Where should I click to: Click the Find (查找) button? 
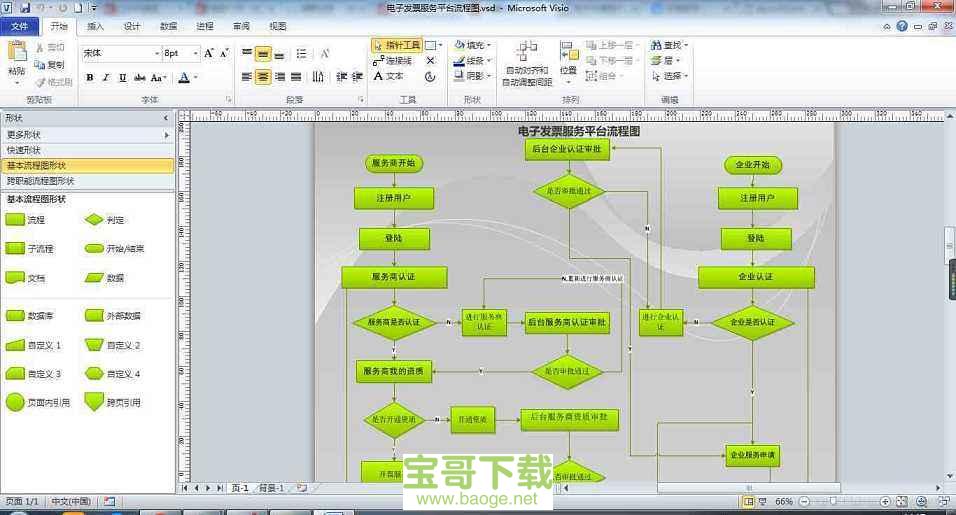click(x=669, y=45)
